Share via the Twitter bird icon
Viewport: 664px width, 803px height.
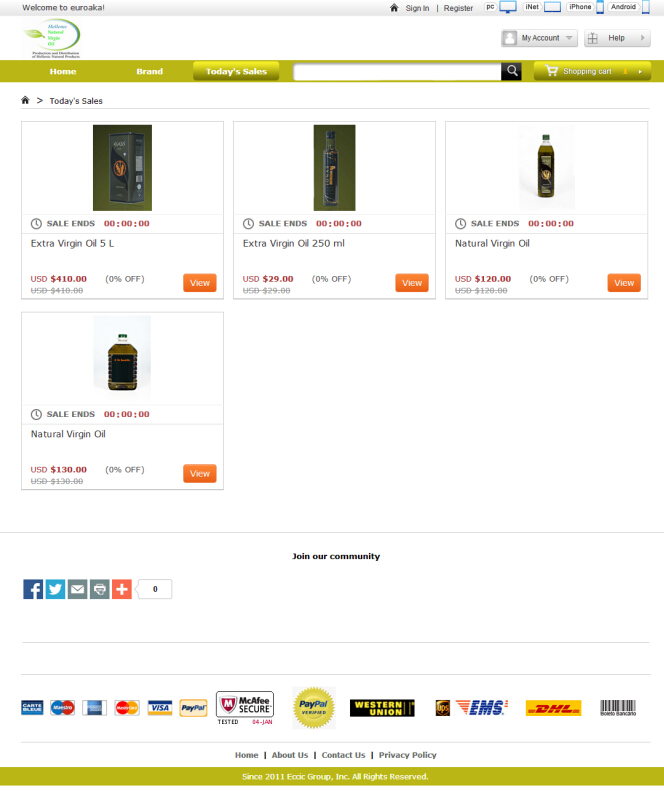click(x=55, y=589)
